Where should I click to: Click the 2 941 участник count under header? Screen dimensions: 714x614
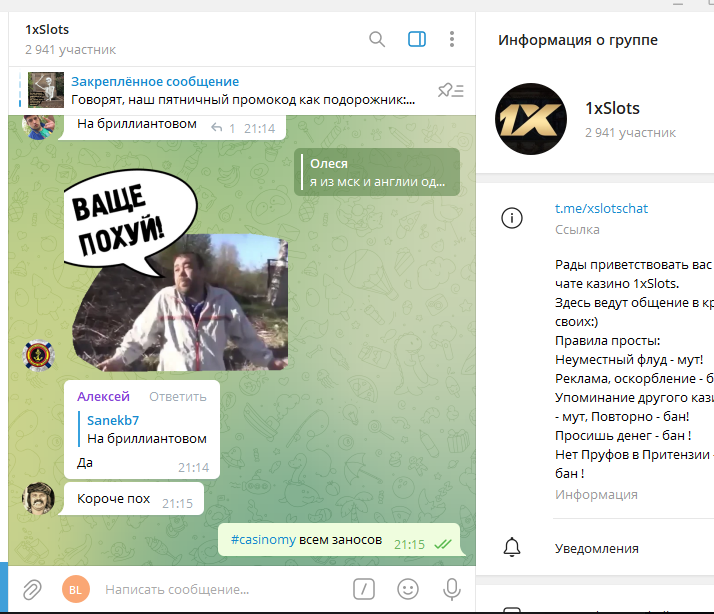tap(71, 50)
